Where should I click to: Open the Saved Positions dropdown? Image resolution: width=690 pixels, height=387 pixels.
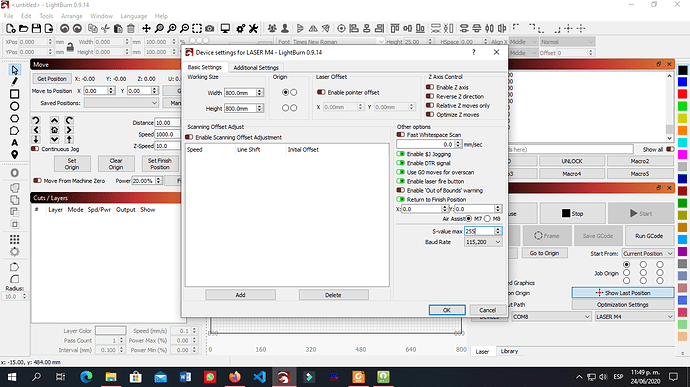click(x=121, y=103)
